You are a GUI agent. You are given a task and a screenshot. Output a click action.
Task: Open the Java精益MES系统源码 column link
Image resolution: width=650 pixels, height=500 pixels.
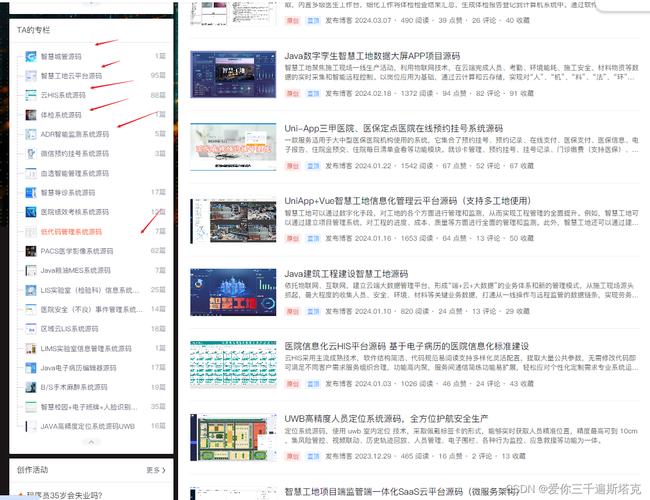75,270
